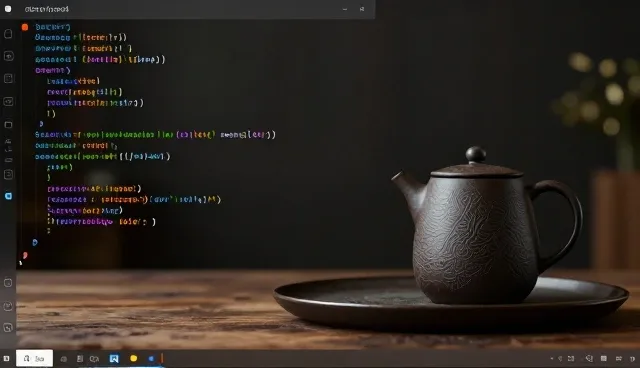The height and width of the screenshot is (368, 640).
Task: Click the third sidebar icon with the inner box
Action: coord(8,78)
